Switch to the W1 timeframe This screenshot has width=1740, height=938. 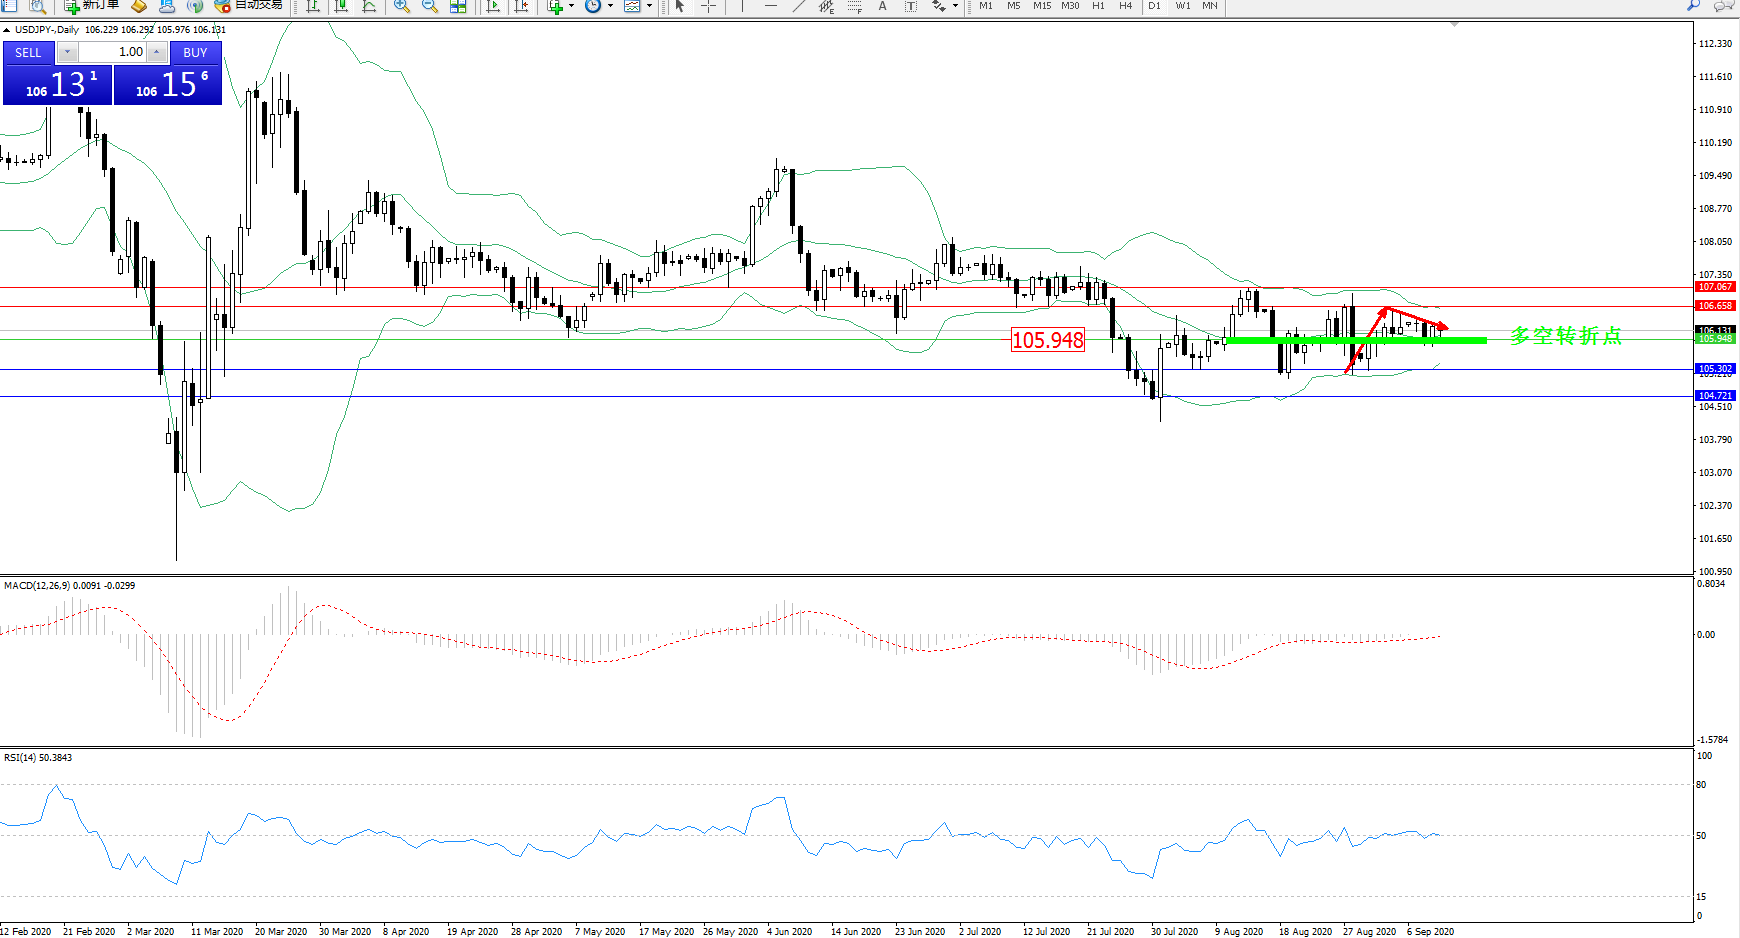tap(1182, 6)
